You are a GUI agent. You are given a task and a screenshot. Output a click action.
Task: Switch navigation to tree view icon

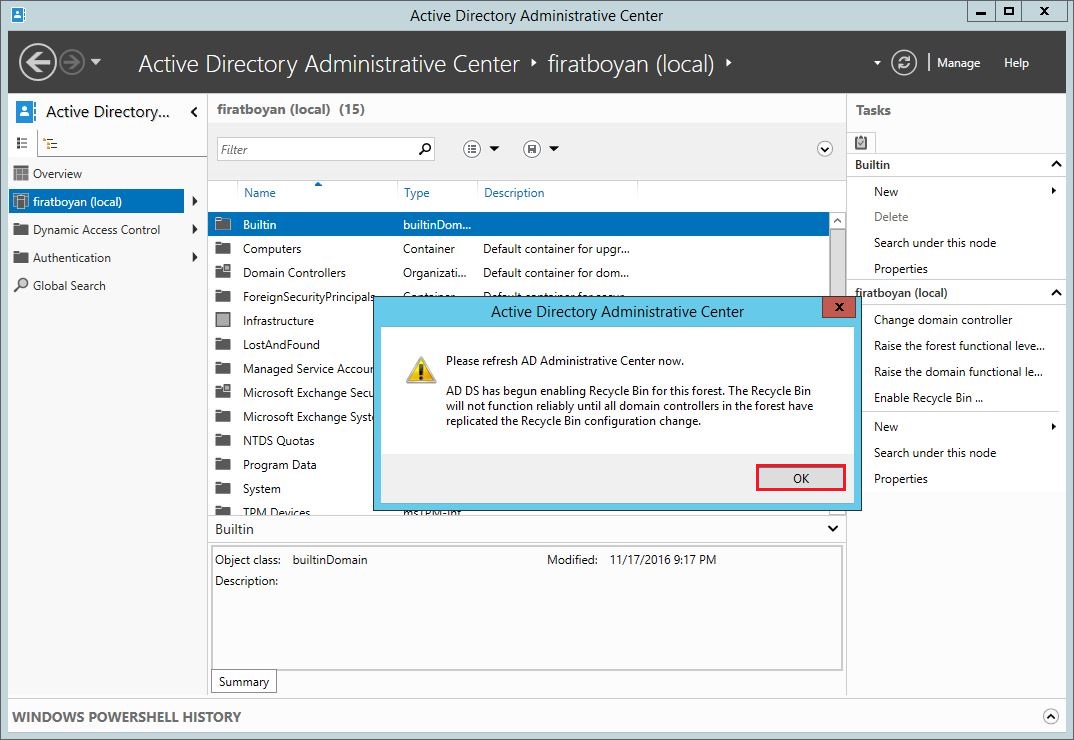[50, 143]
